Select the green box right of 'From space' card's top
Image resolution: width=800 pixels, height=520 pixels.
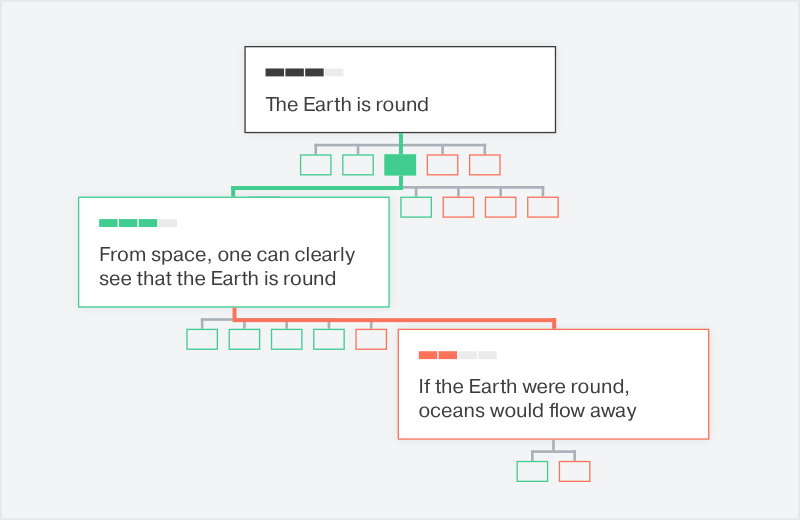coord(416,207)
